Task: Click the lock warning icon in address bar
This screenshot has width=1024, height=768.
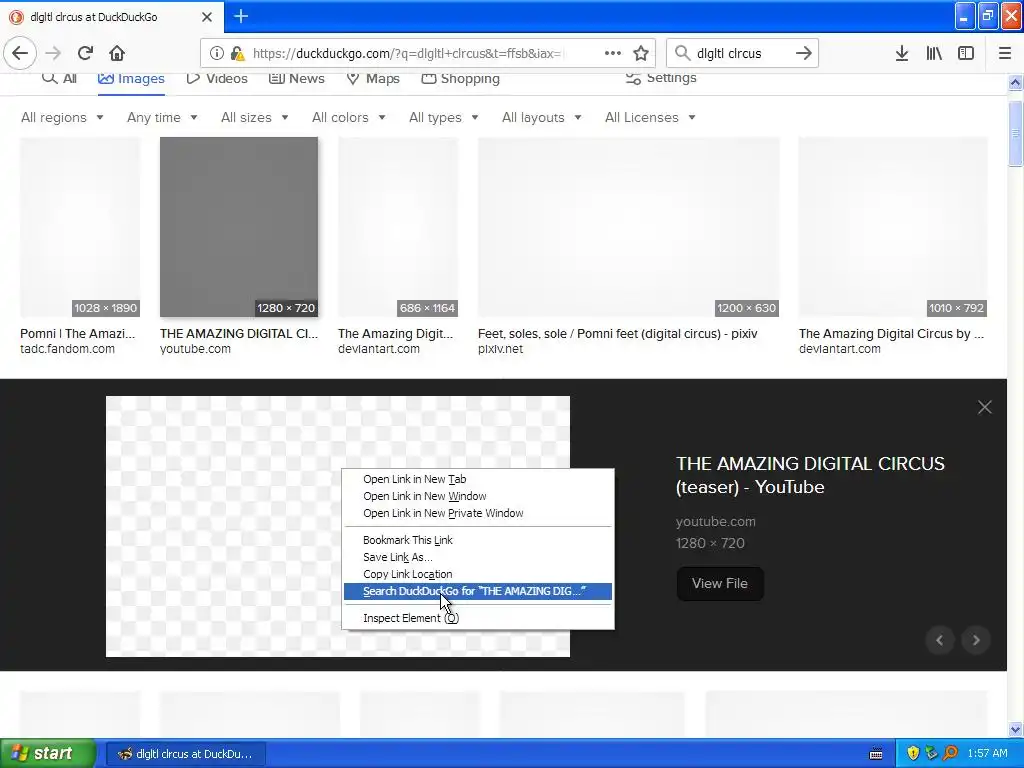Action: [x=237, y=53]
